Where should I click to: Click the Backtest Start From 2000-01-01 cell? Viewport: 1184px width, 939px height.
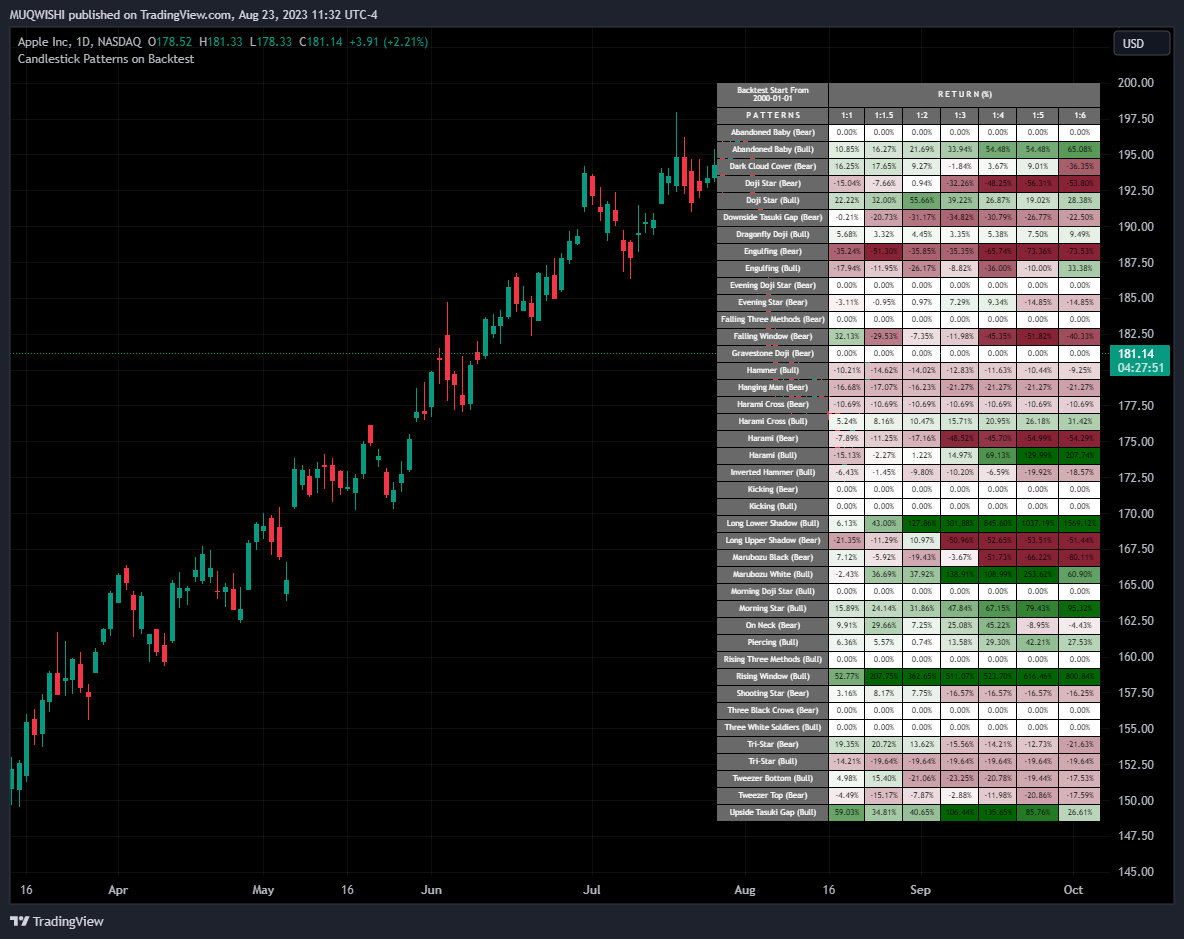772,94
